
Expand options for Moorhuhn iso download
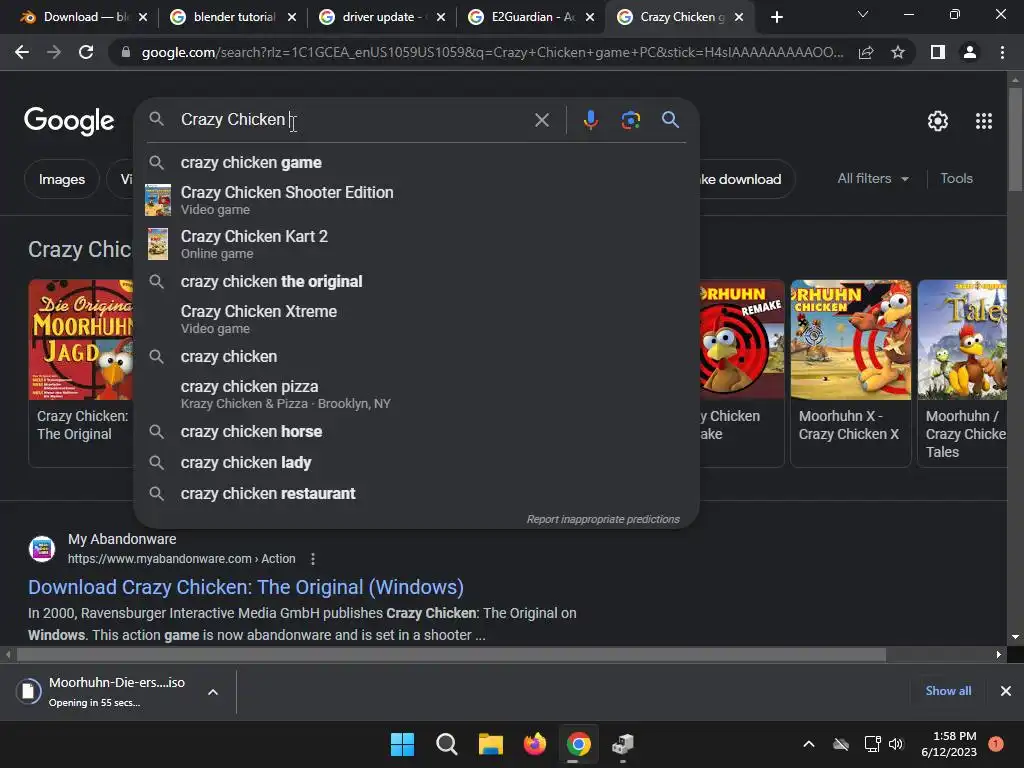pyautogui.click(x=213, y=692)
